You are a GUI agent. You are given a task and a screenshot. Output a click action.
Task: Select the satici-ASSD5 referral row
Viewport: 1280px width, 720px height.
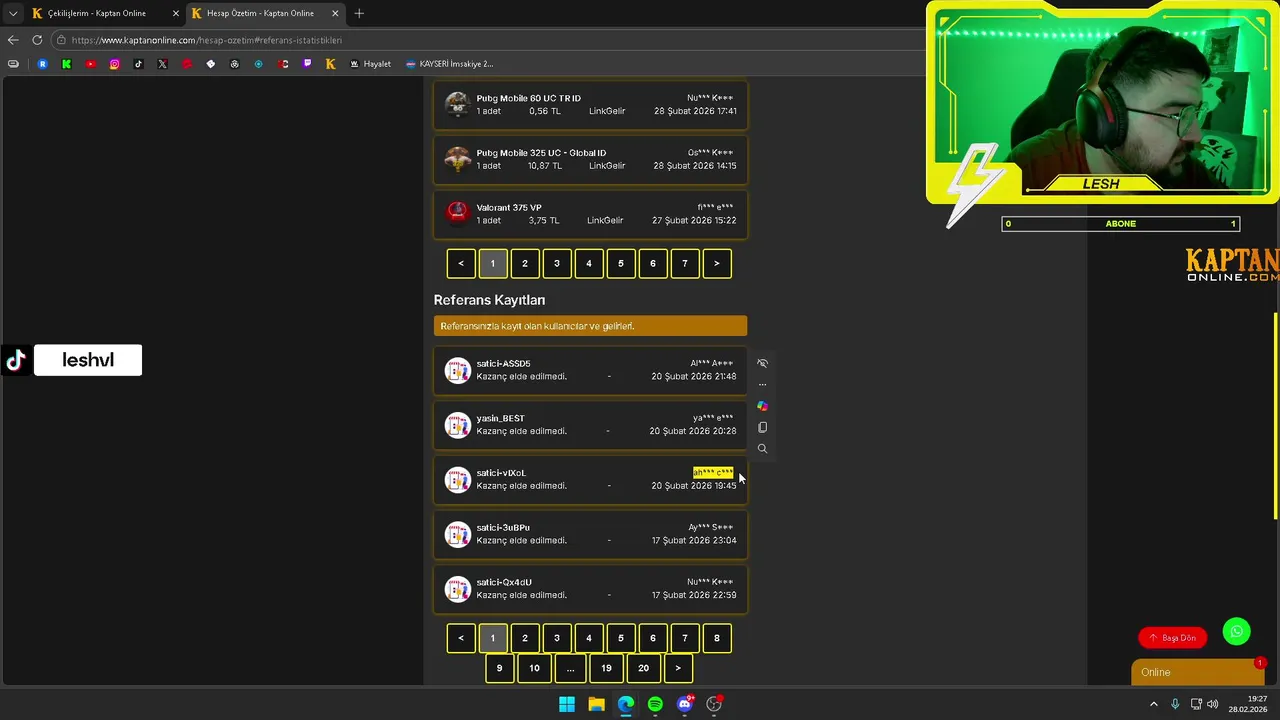(x=590, y=370)
